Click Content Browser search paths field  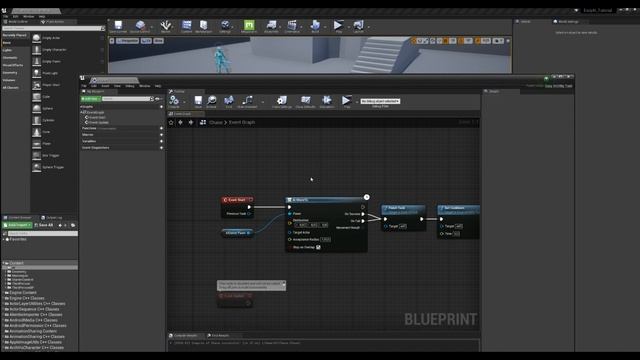(x=43, y=233)
